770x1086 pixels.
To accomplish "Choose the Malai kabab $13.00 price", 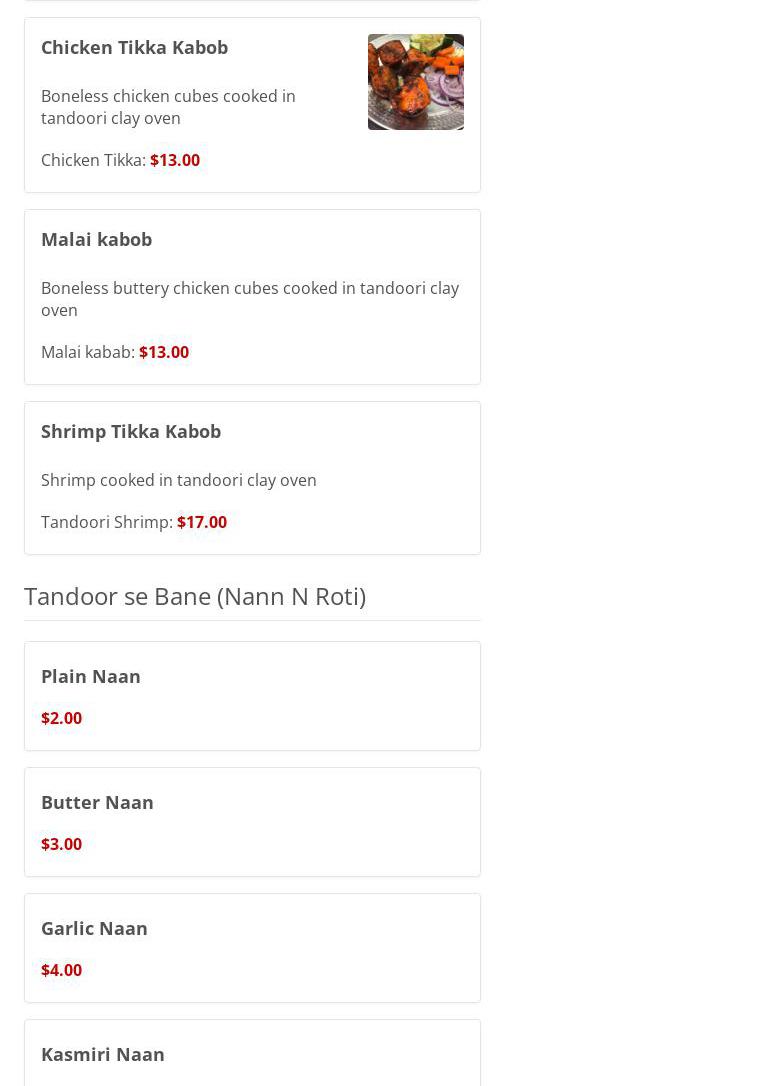I will [x=164, y=352].
